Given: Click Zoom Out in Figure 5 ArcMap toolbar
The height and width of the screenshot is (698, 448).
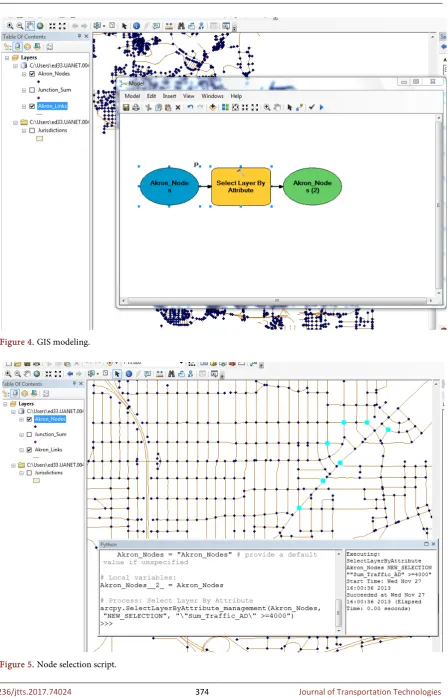Looking at the screenshot, I should (17, 374).
